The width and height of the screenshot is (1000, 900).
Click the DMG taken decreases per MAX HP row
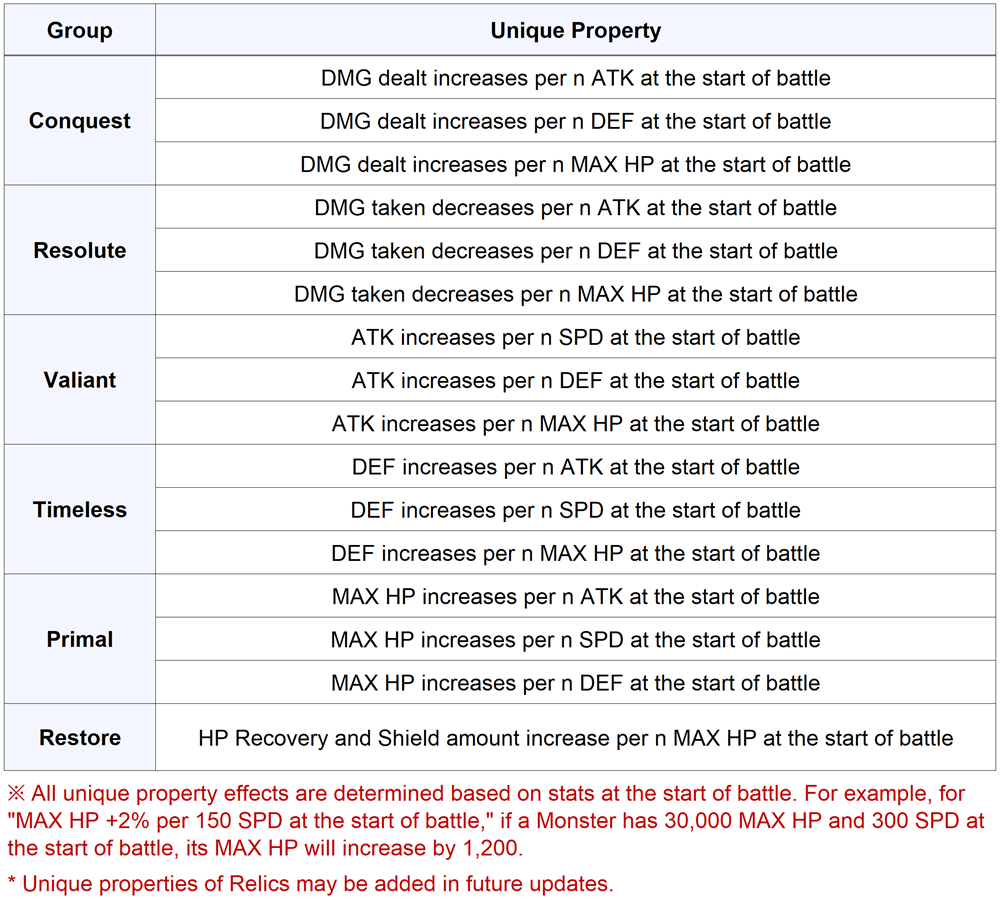pyautogui.click(x=575, y=294)
